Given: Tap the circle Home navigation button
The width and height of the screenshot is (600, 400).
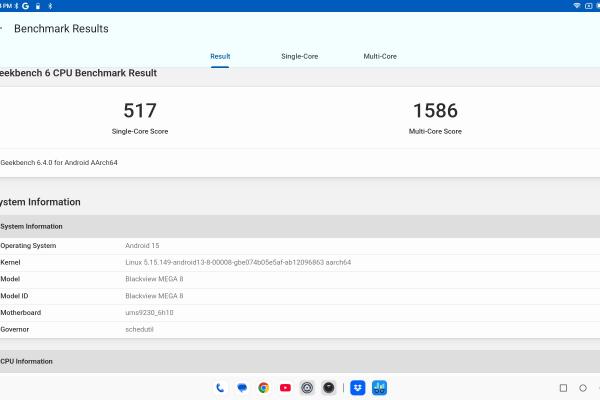Looking at the screenshot, I should click(x=583, y=388).
